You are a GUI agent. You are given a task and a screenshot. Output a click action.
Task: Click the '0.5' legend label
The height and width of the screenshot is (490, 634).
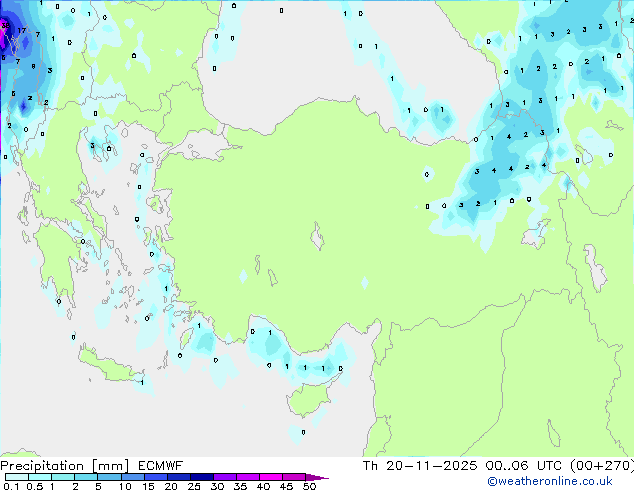point(34,486)
